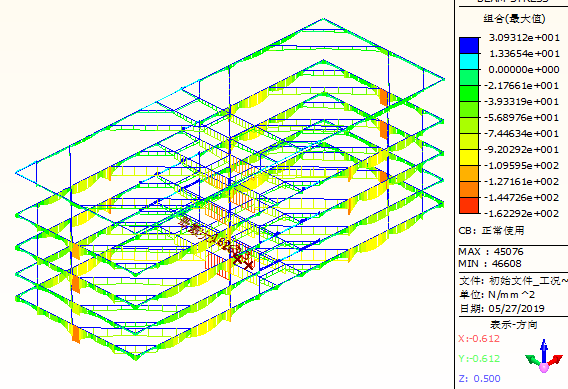Click the 日期 05/27/2019 date label
Image resolution: width=568 pixels, height=389 pixels.
(502, 309)
